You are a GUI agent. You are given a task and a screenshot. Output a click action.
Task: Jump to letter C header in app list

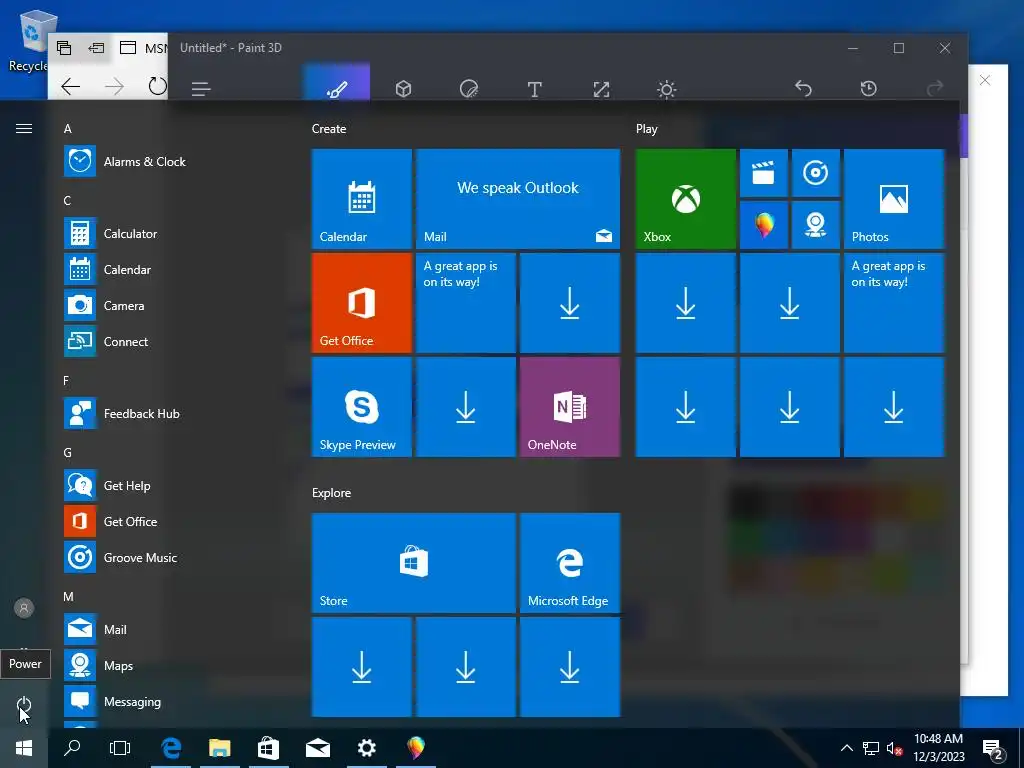pos(67,200)
